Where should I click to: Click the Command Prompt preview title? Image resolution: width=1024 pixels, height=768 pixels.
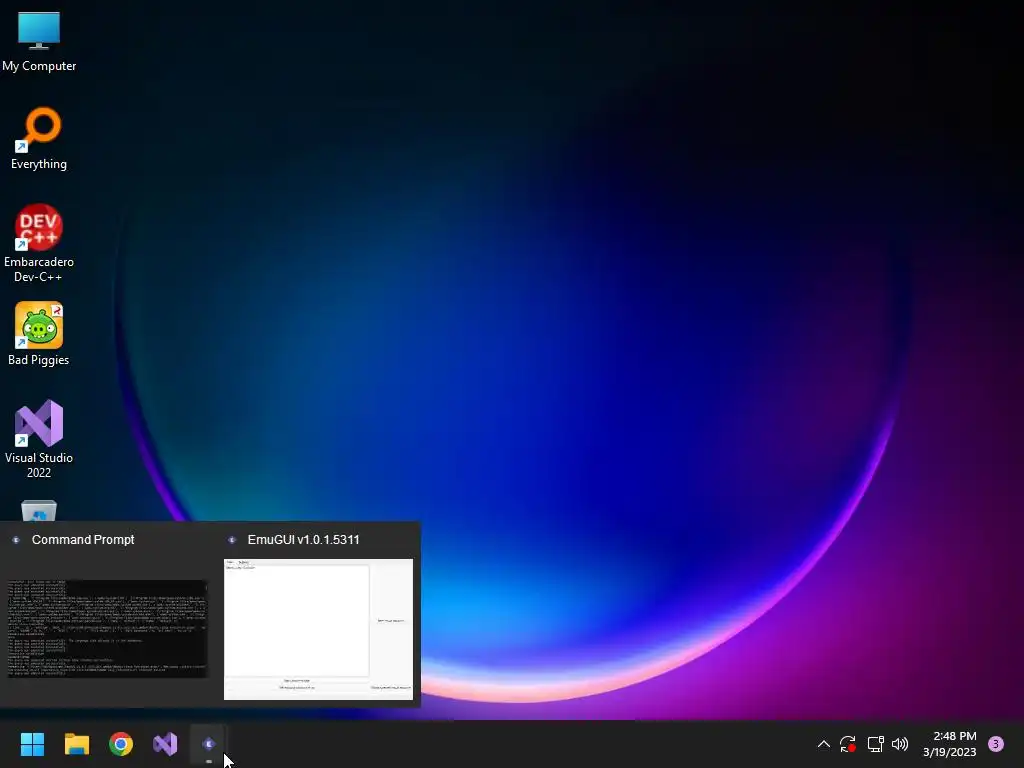pyautogui.click(x=83, y=539)
